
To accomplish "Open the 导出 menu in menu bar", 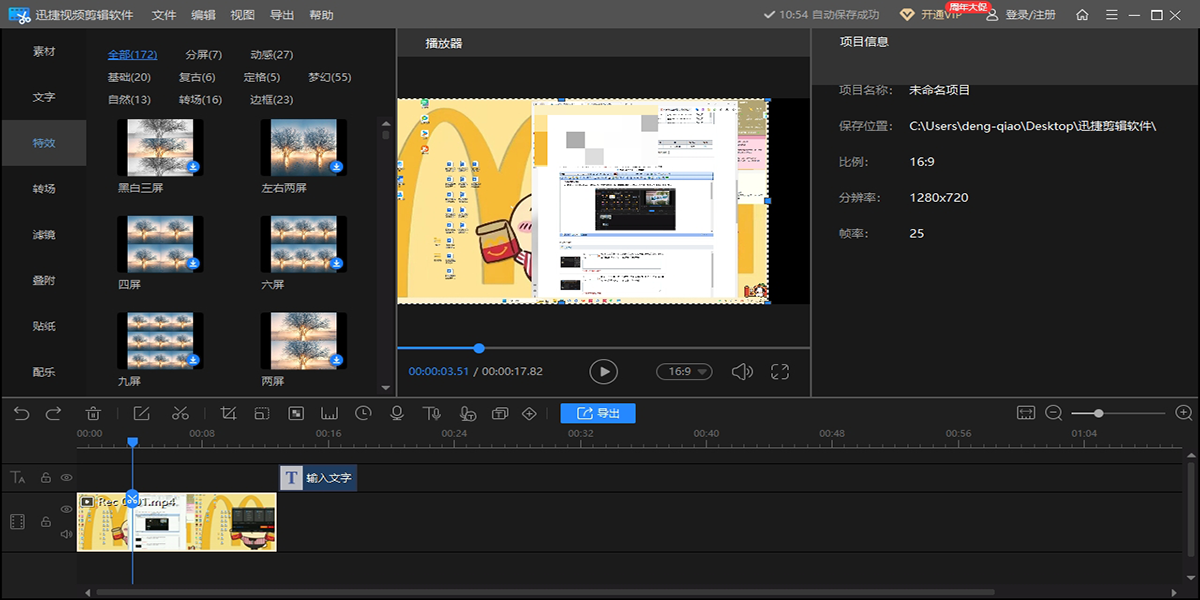I will (x=282, y=15).
